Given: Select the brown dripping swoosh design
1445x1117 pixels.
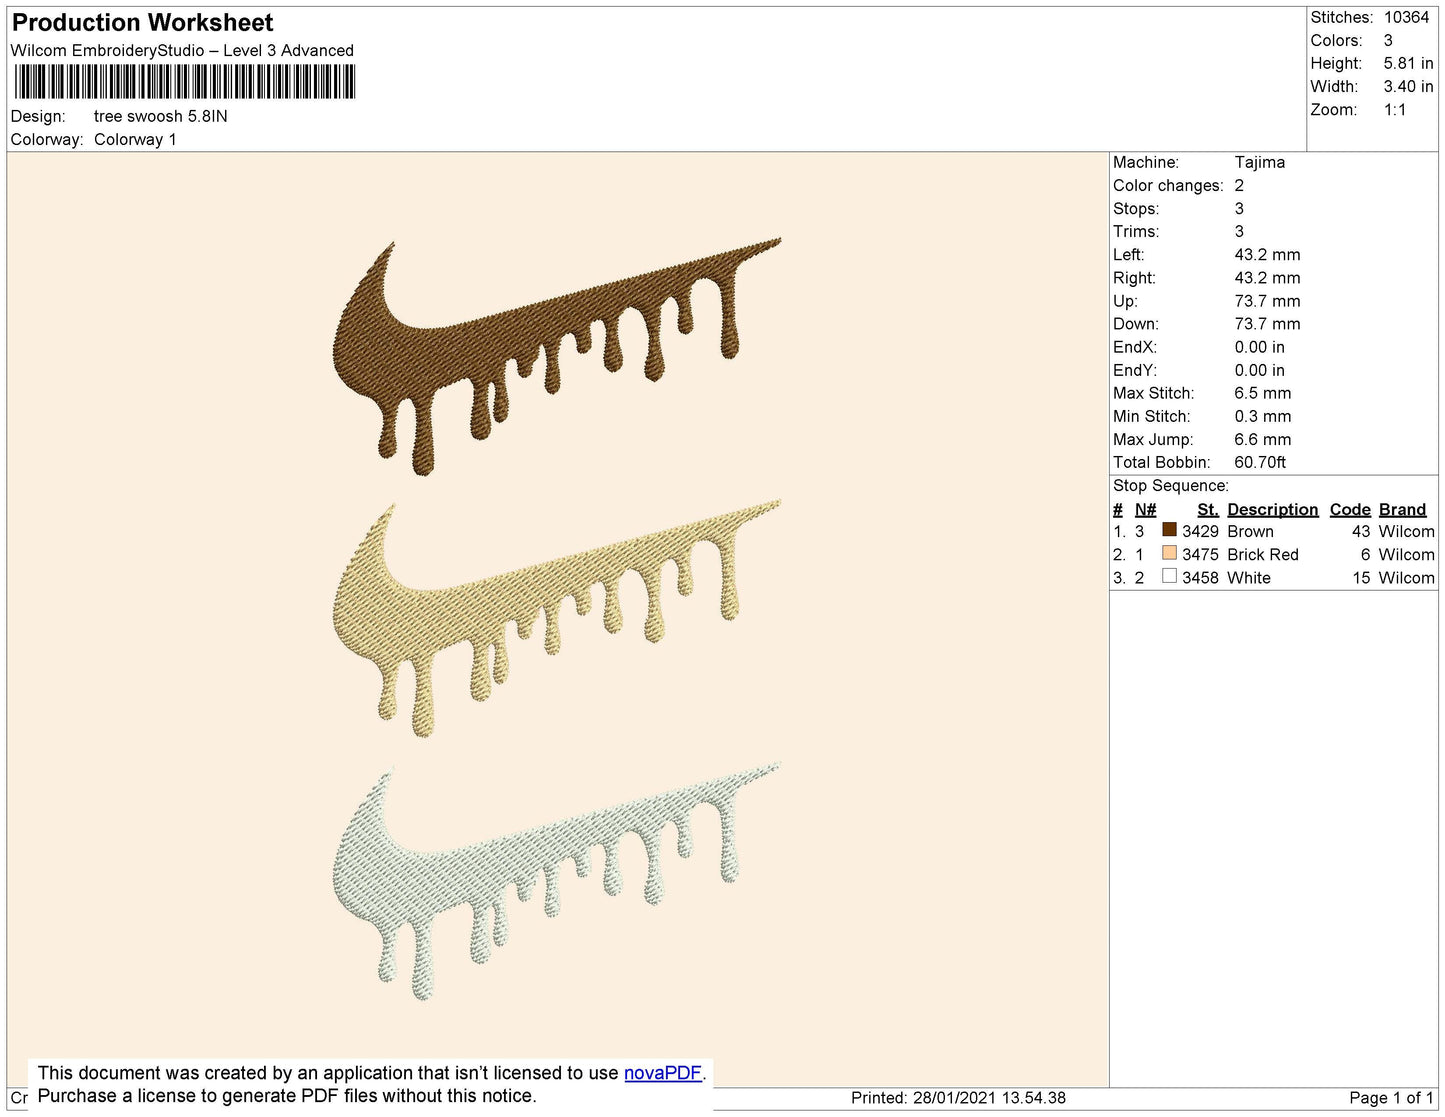Looking at the screenshot, I should coord(556,355).
